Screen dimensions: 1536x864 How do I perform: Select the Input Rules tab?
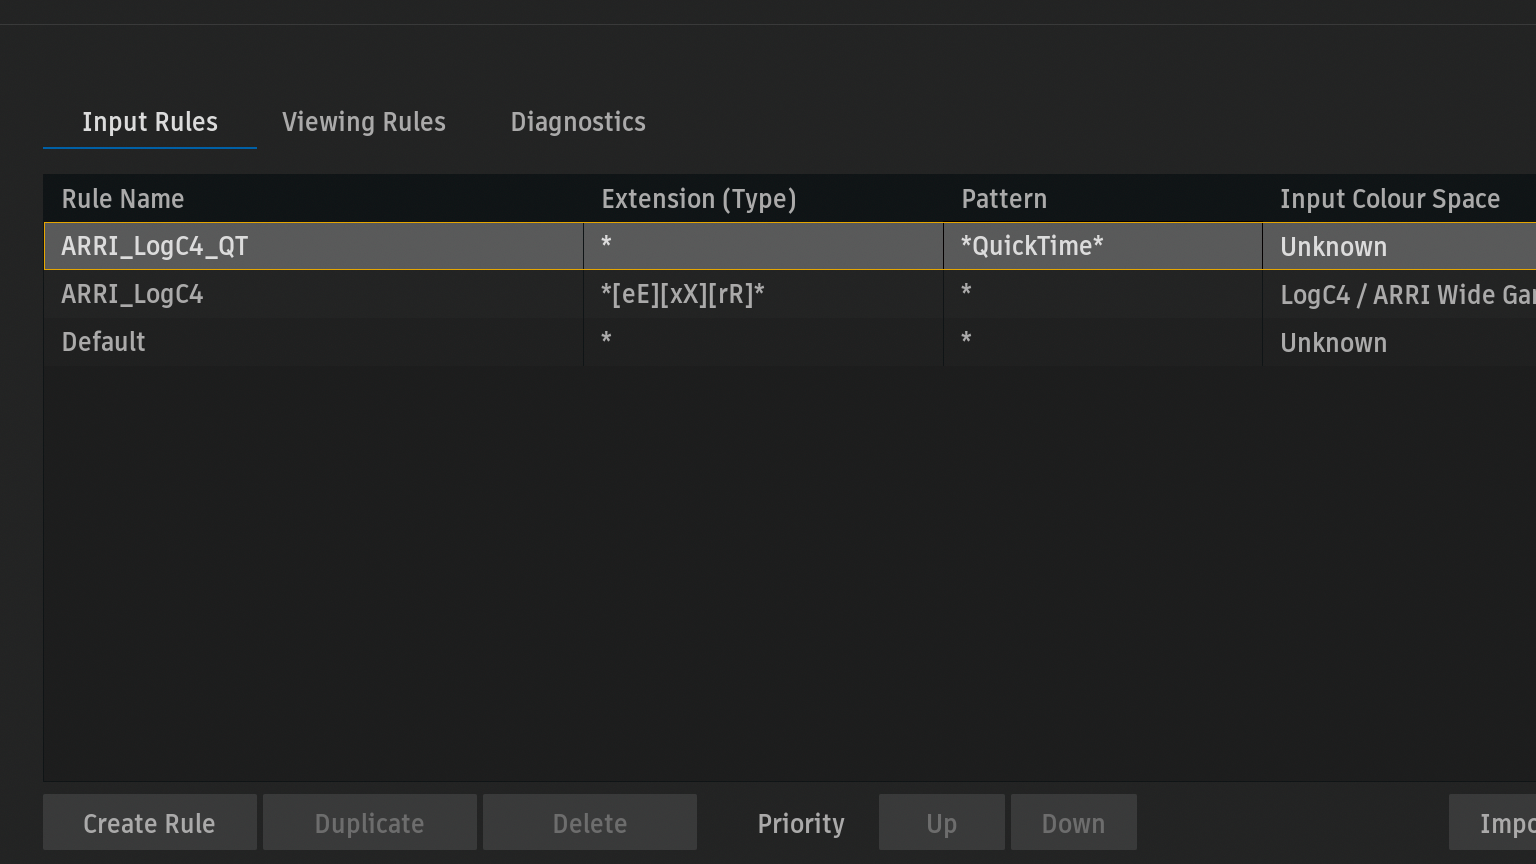point(150,122)
